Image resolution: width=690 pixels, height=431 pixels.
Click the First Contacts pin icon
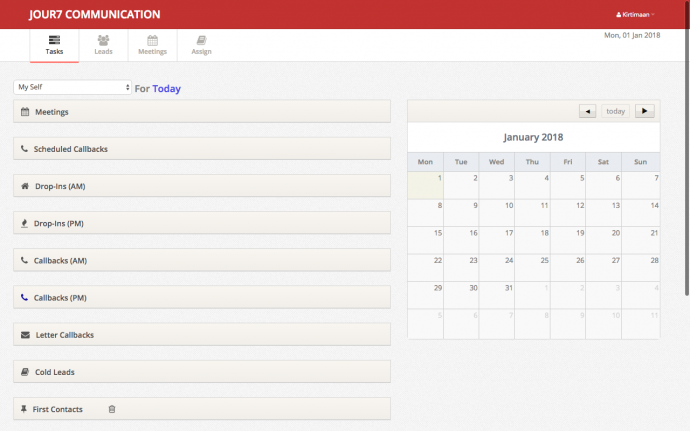24,409
